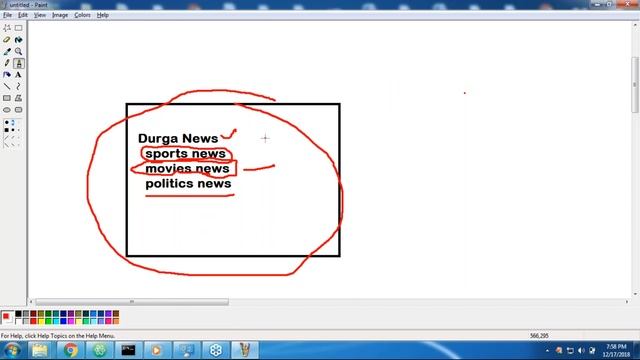Select the Curve tool
The image size is (640, 360).
[x=18, y=87]
